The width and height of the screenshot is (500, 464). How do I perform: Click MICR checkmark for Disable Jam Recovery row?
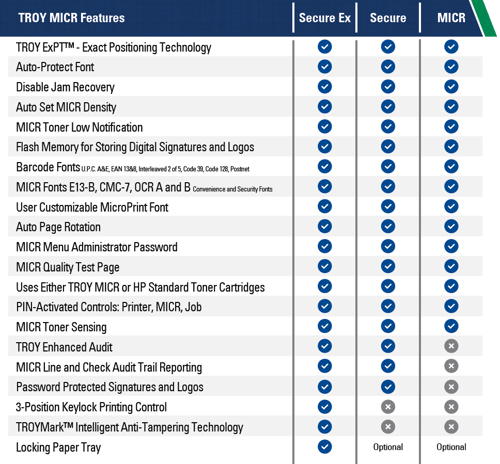[x=451, y=87]
